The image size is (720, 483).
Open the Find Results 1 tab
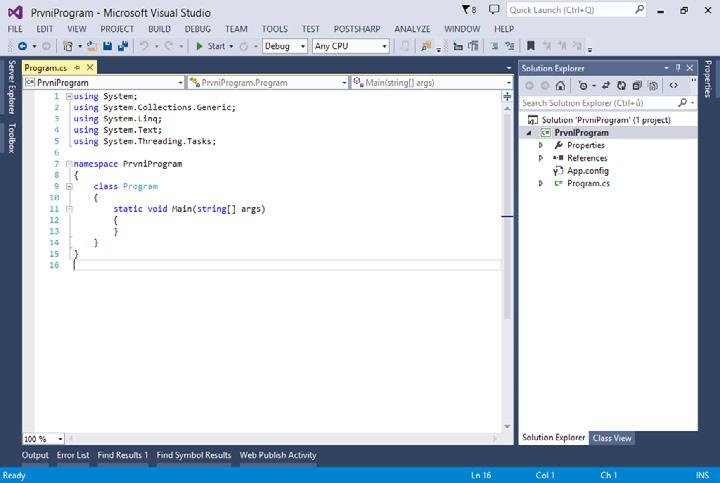[123, 455]
